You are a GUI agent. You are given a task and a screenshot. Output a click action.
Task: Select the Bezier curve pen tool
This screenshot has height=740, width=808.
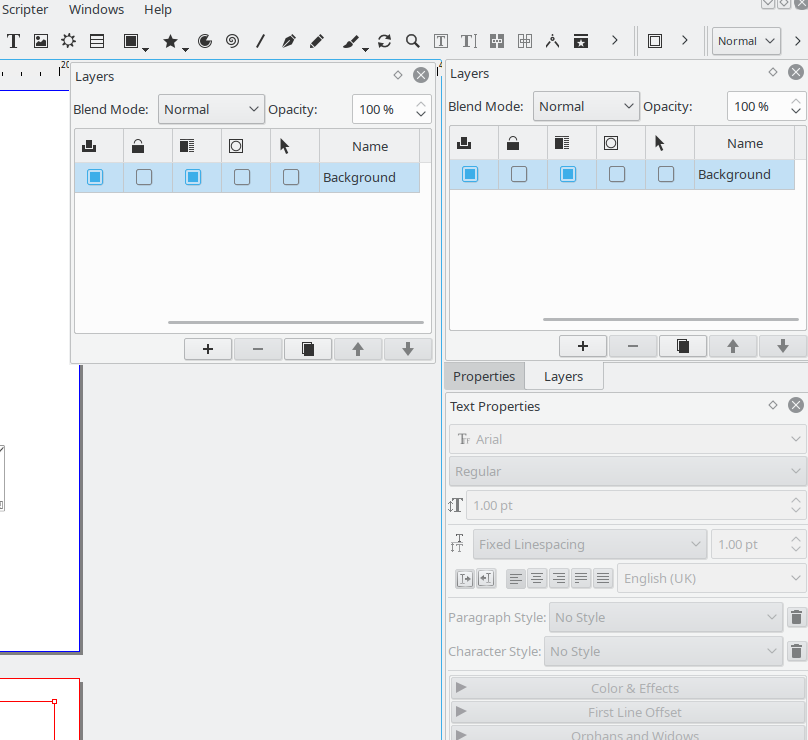(x=289, y=41)
